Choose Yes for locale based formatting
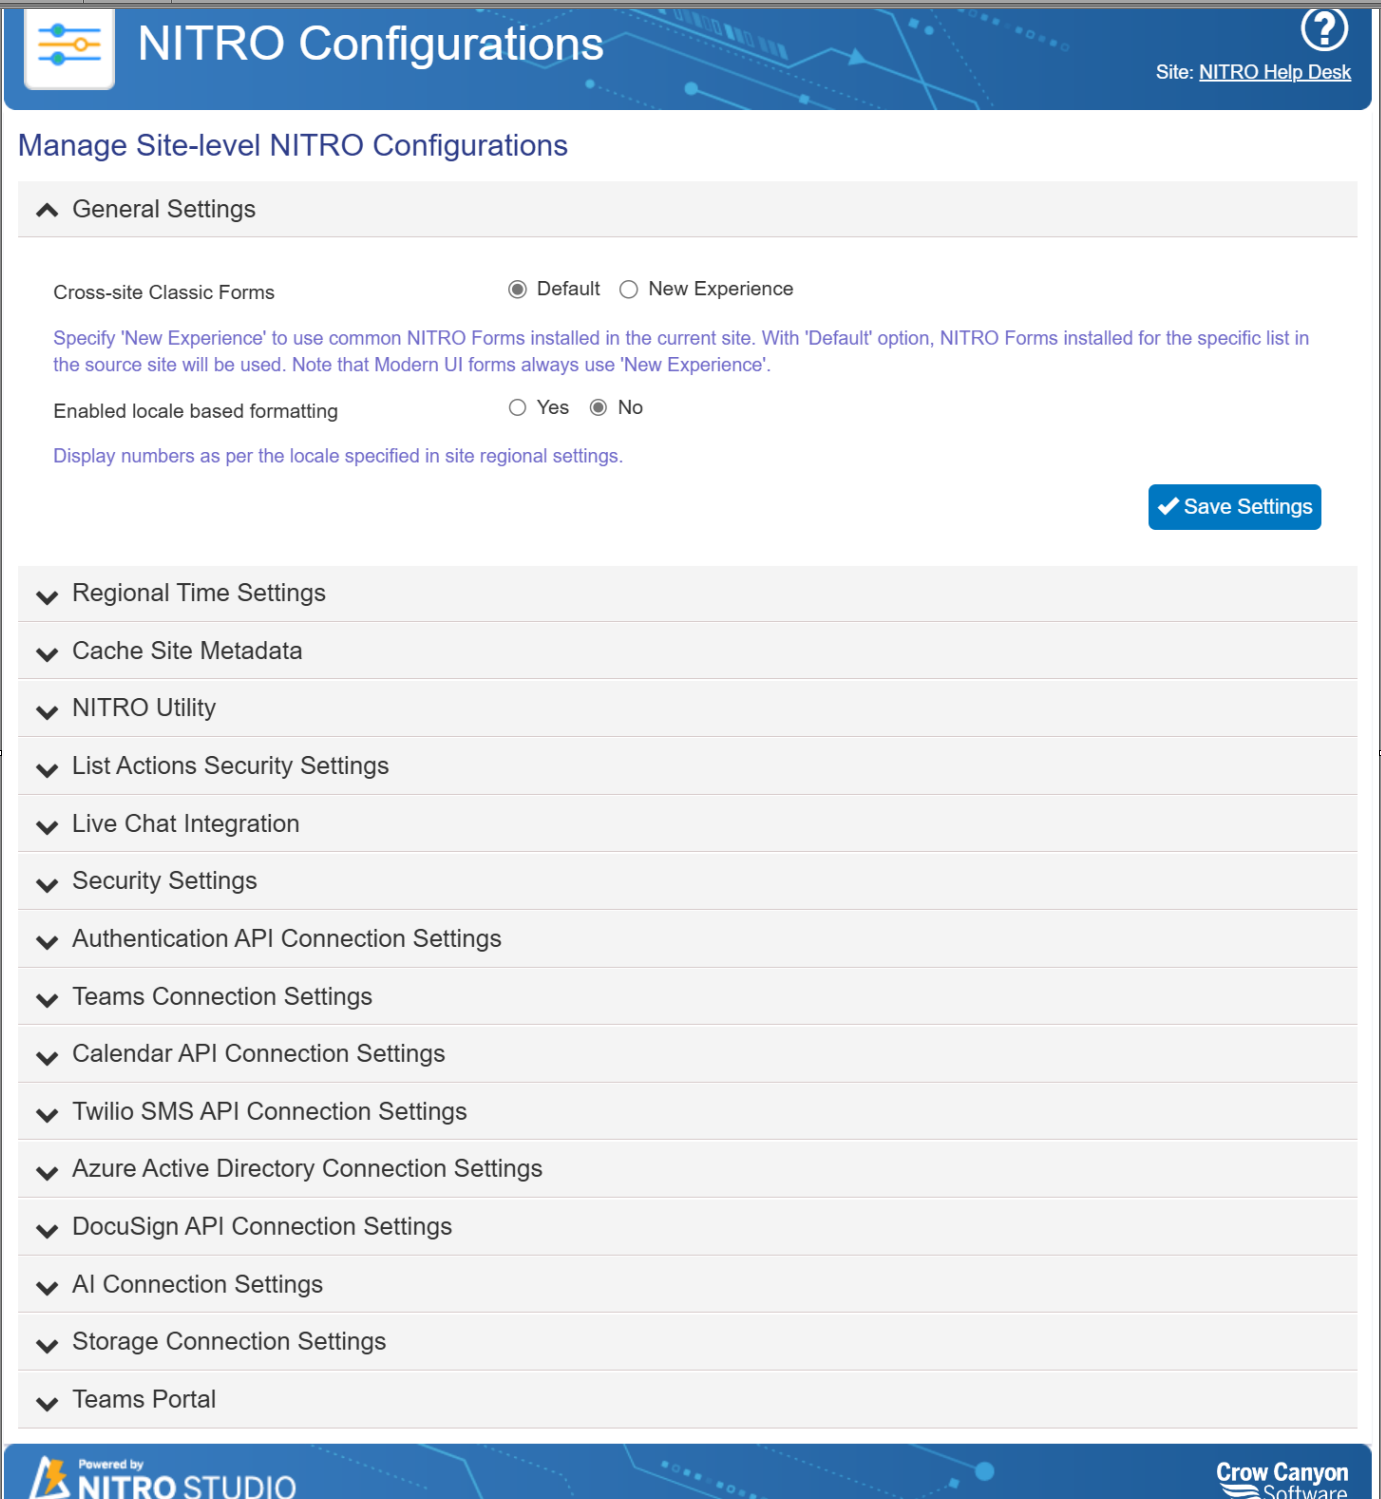Image resolution: width=1381 pixels, height=1499 pixels. [x=517, y=408]
